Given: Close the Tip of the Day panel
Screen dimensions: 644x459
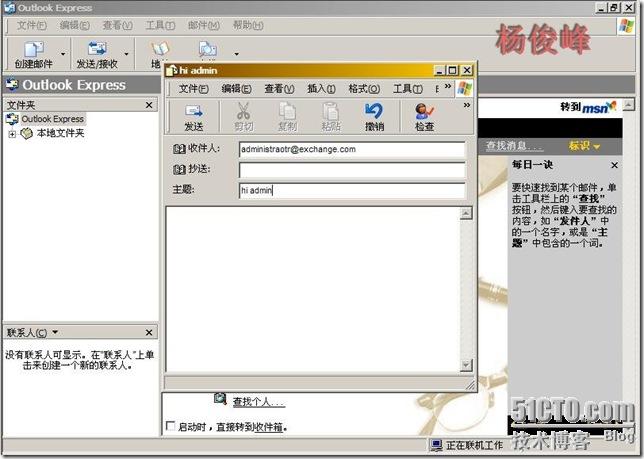Looking at the screenshot, I should 614,165.
